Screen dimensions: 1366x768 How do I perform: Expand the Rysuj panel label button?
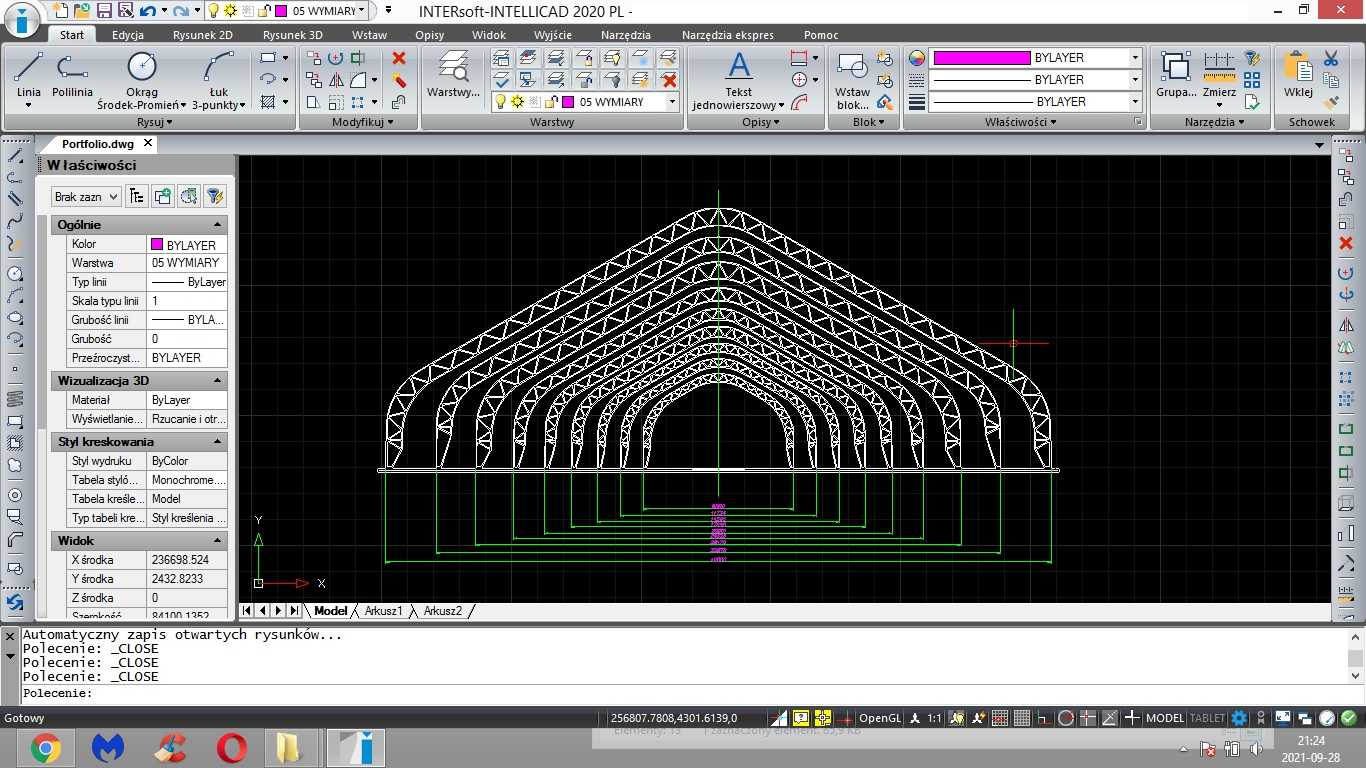tap(155, 122)
